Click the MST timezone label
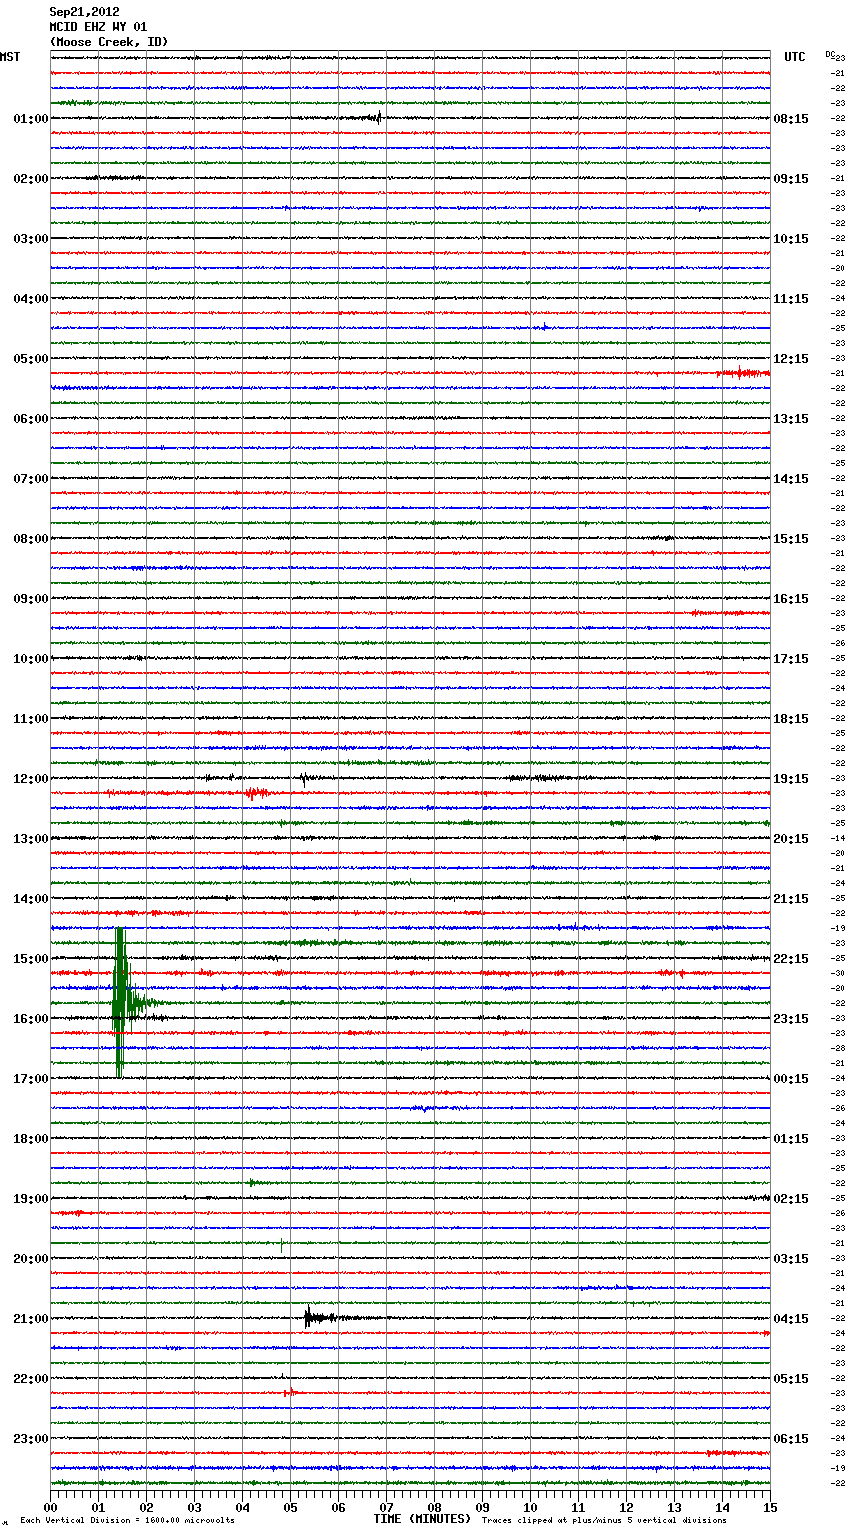This screenshot has width=850, height=1534. tap(10, 57)
